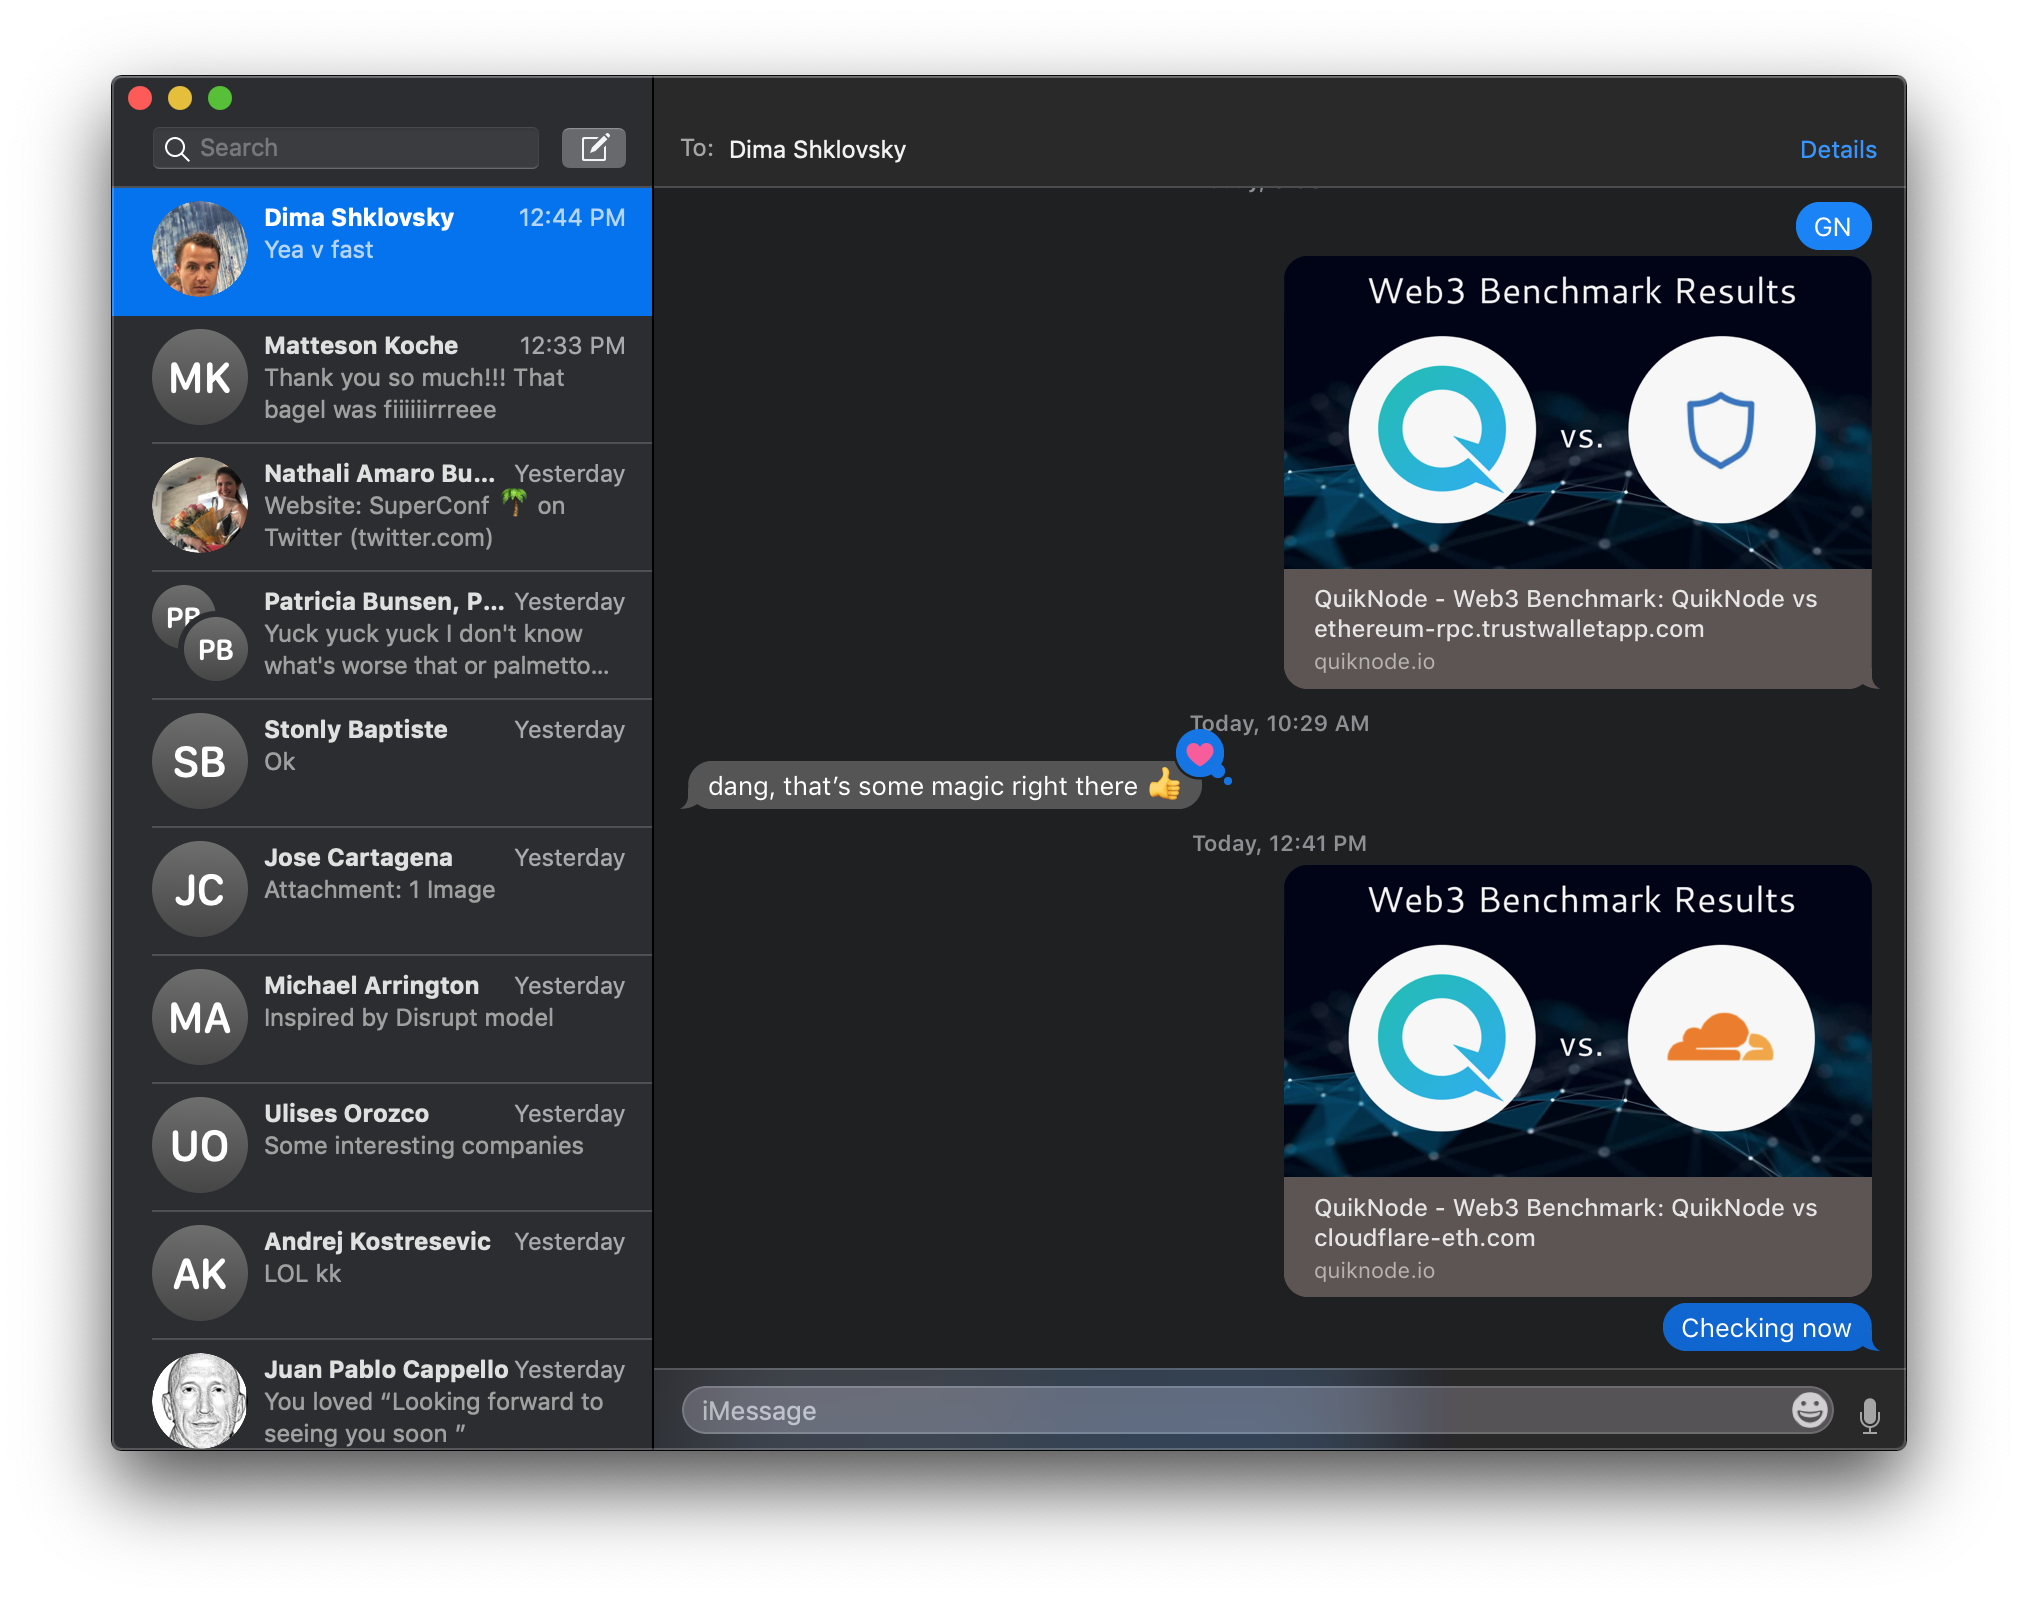2018x1598 pixels.
Task: Select the Dima Shklovsky conversation
Action: 382,251
